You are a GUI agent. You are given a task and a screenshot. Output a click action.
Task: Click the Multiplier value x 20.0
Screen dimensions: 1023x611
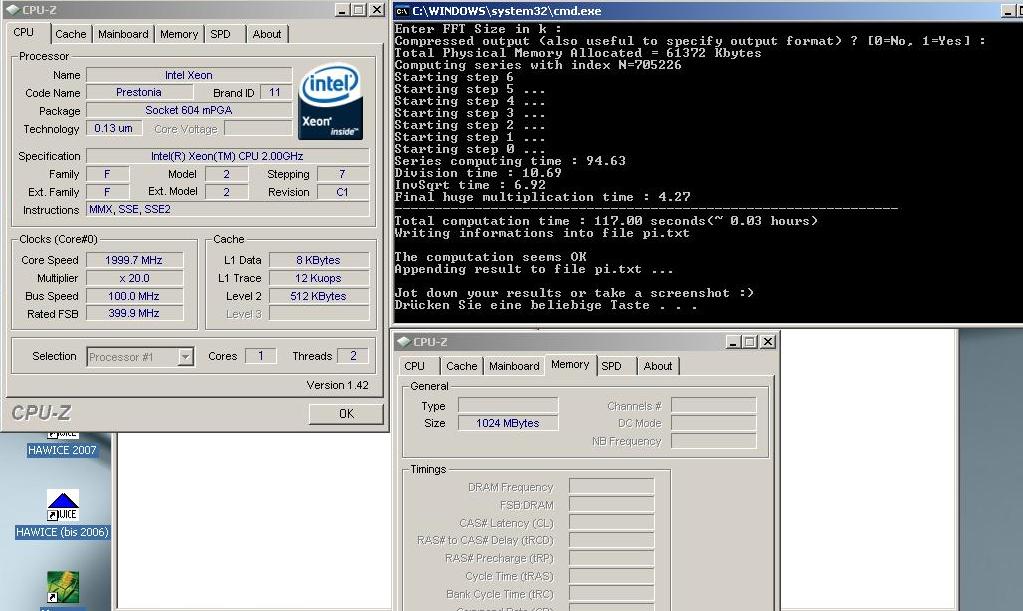coord(134,278)
